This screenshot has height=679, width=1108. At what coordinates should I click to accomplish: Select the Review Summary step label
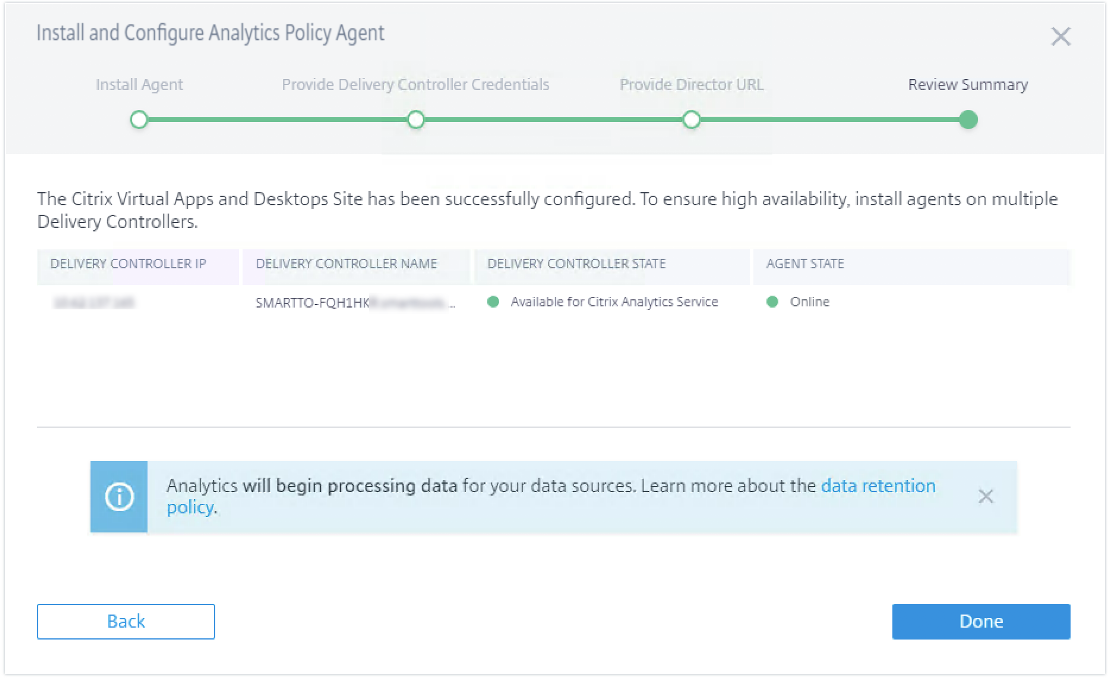(x=967, y=85)
